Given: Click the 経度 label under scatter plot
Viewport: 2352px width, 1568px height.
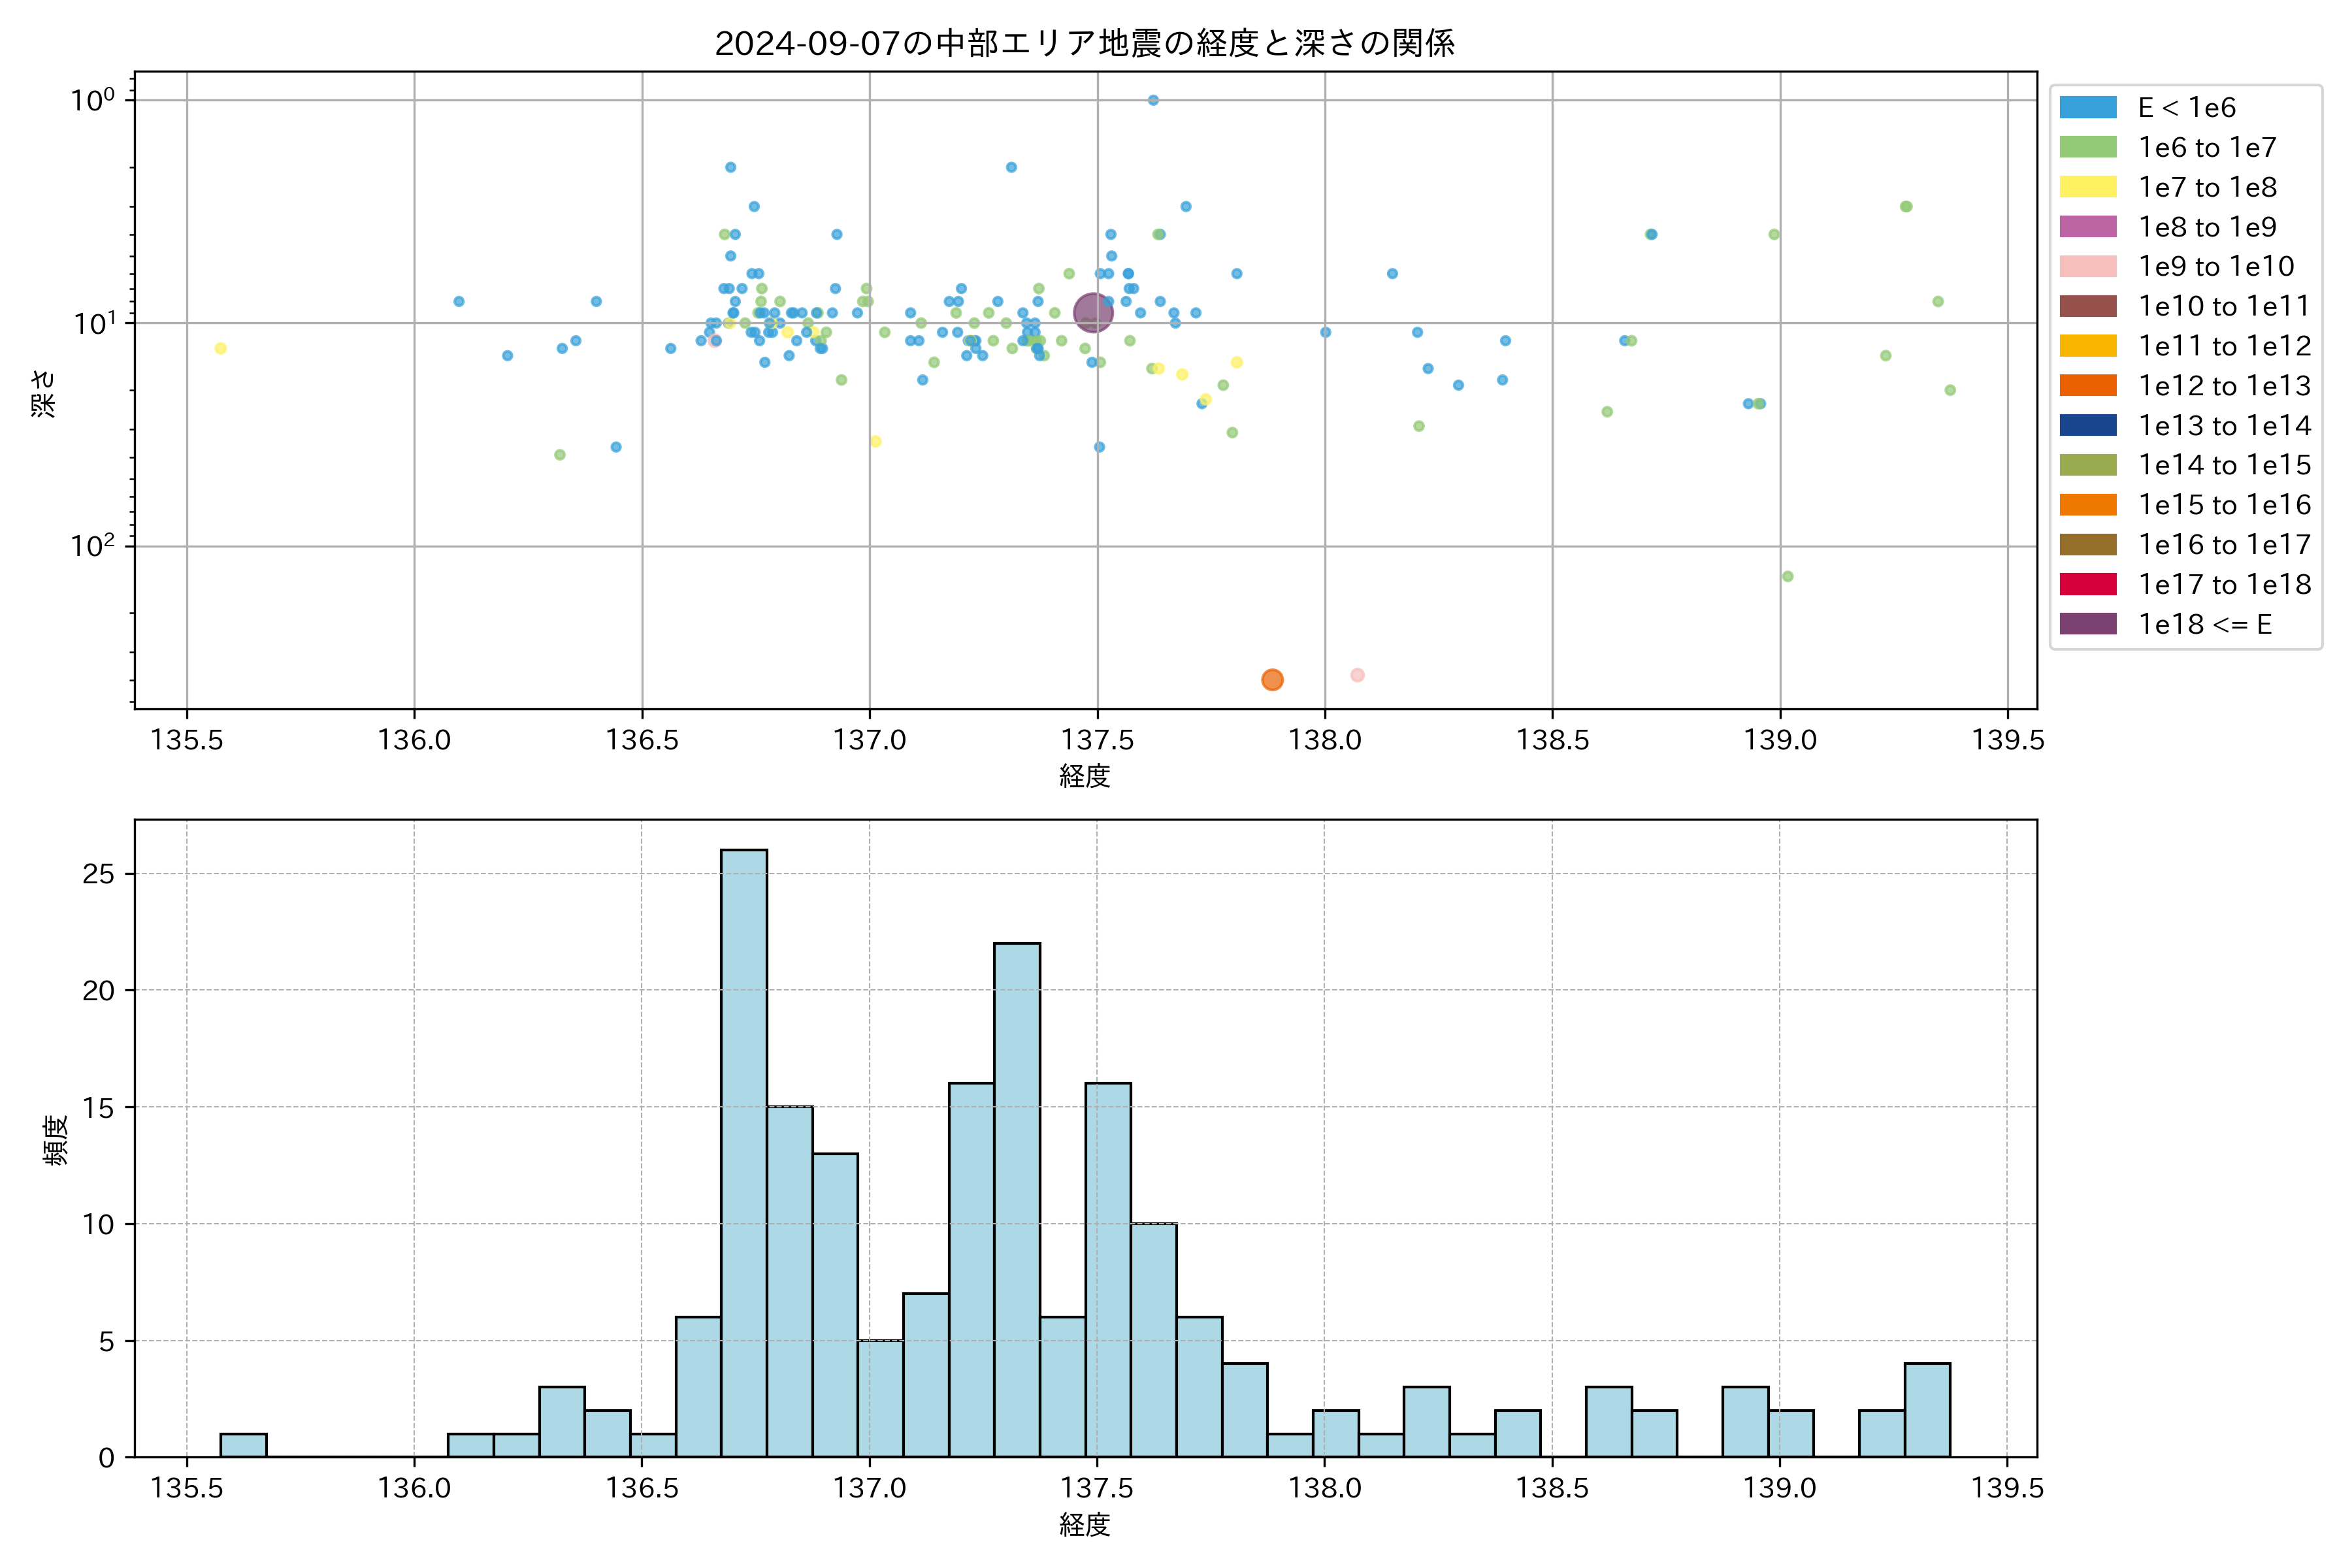Looking at the screenshot, I should click(x=1085, y=775).
